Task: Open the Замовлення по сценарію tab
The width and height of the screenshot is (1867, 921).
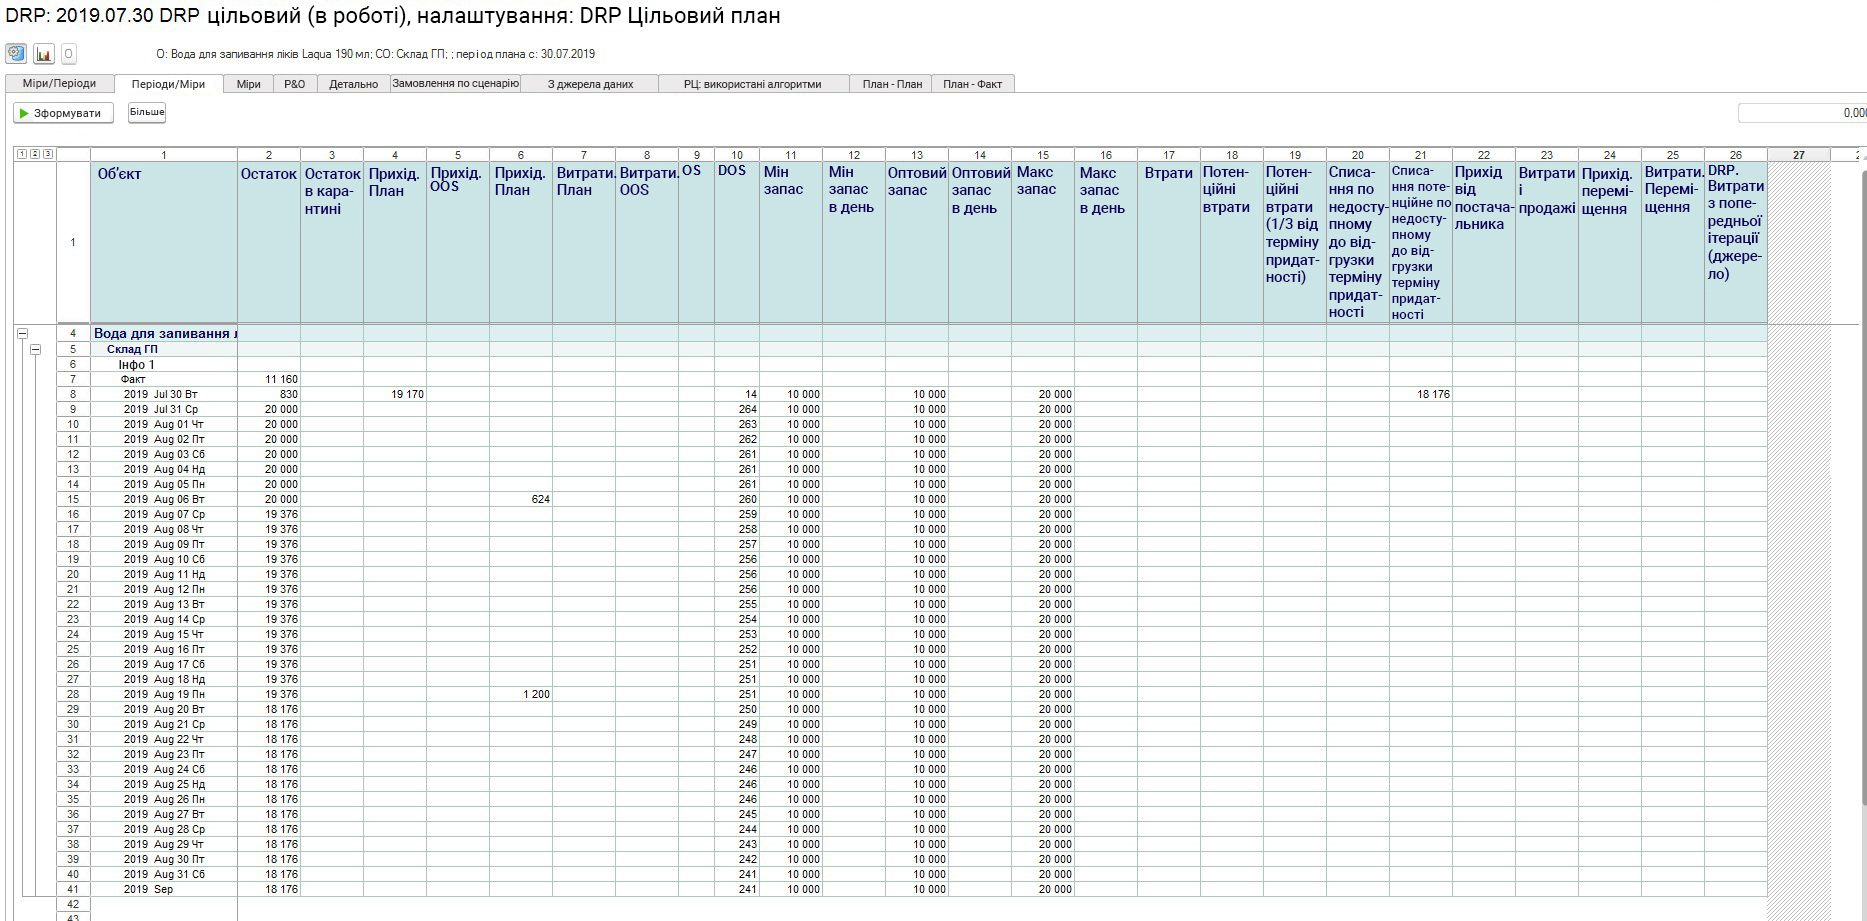Action: [456, 84]
